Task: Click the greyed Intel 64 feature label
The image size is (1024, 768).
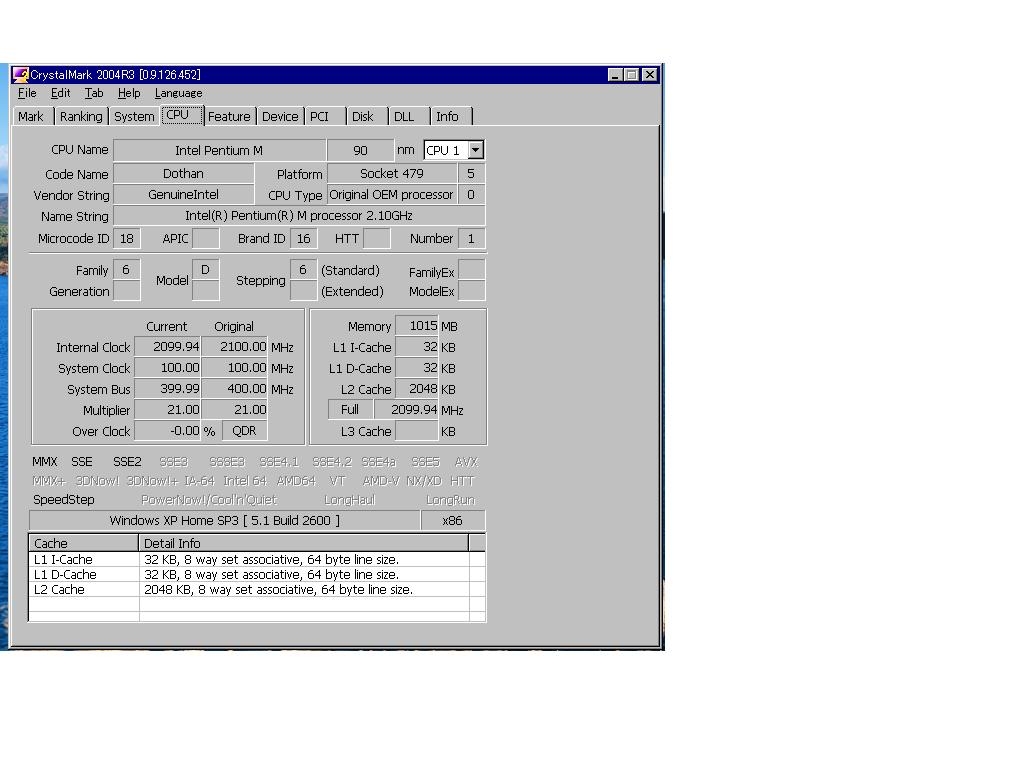Action: (245, 481)
